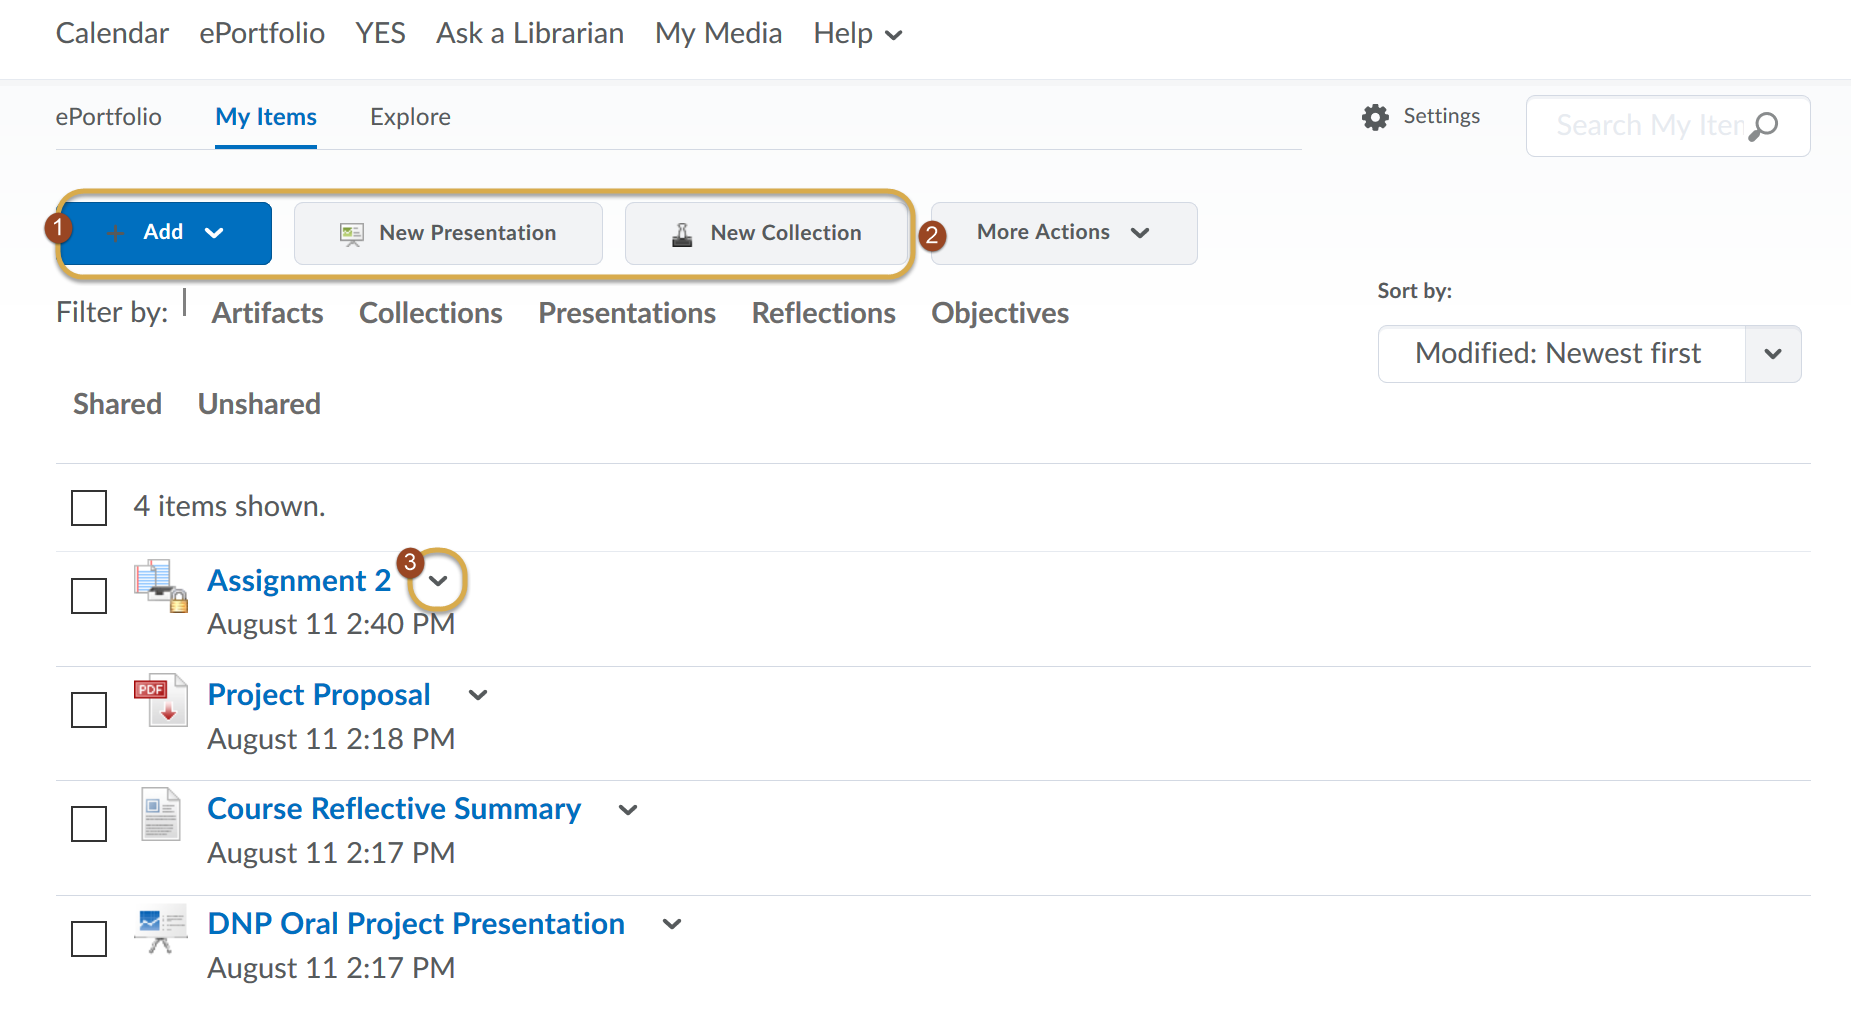Filter by Reflections

(823, 313)
